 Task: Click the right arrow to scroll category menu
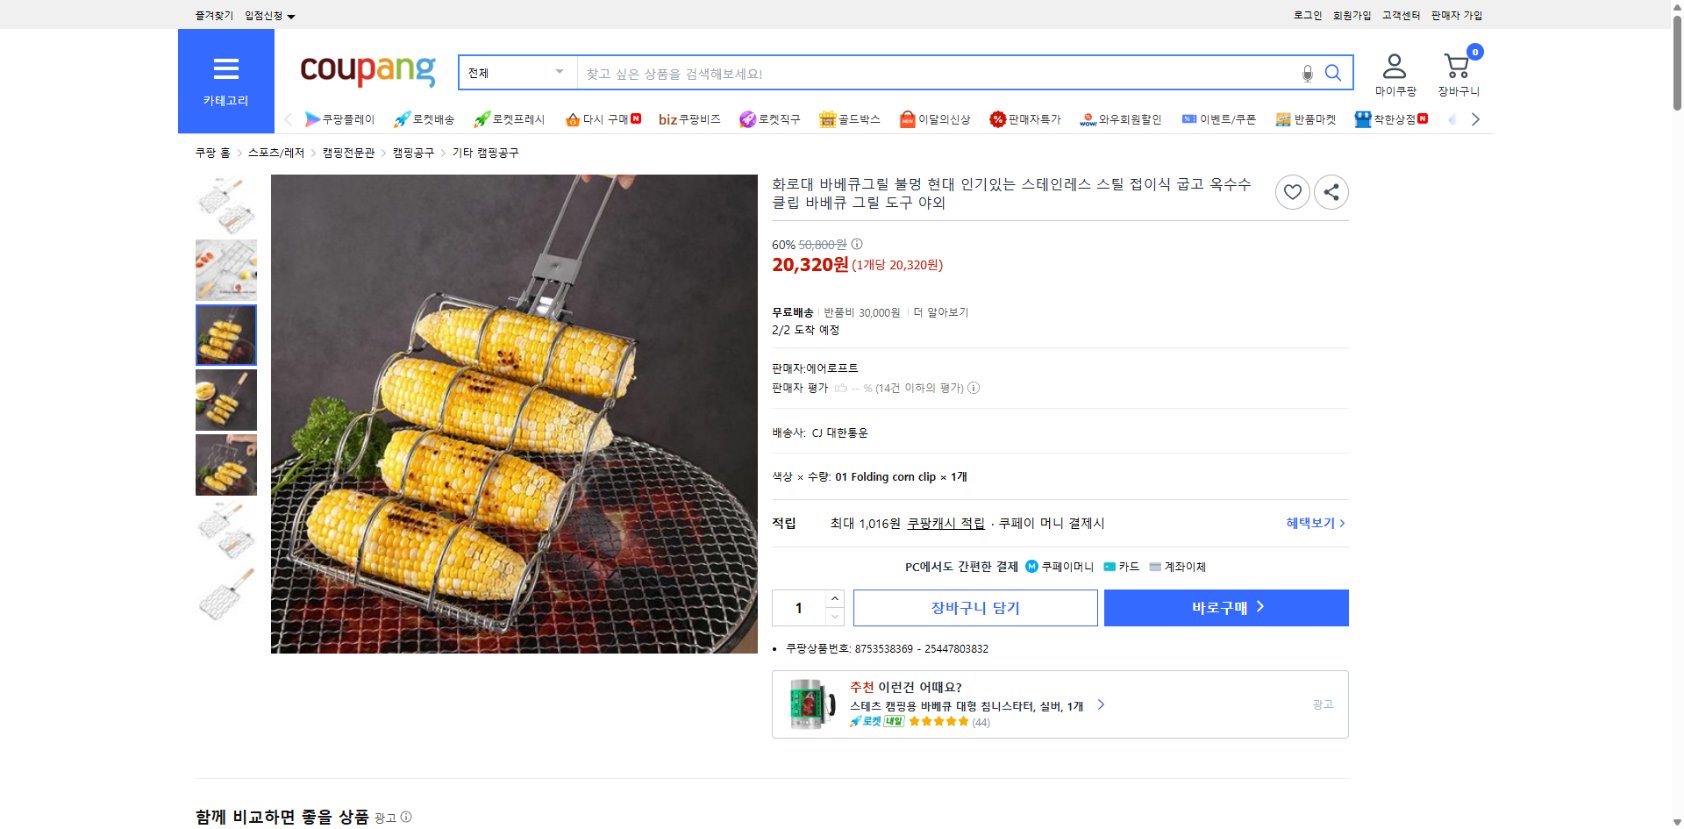click(x=1476, y=118)
